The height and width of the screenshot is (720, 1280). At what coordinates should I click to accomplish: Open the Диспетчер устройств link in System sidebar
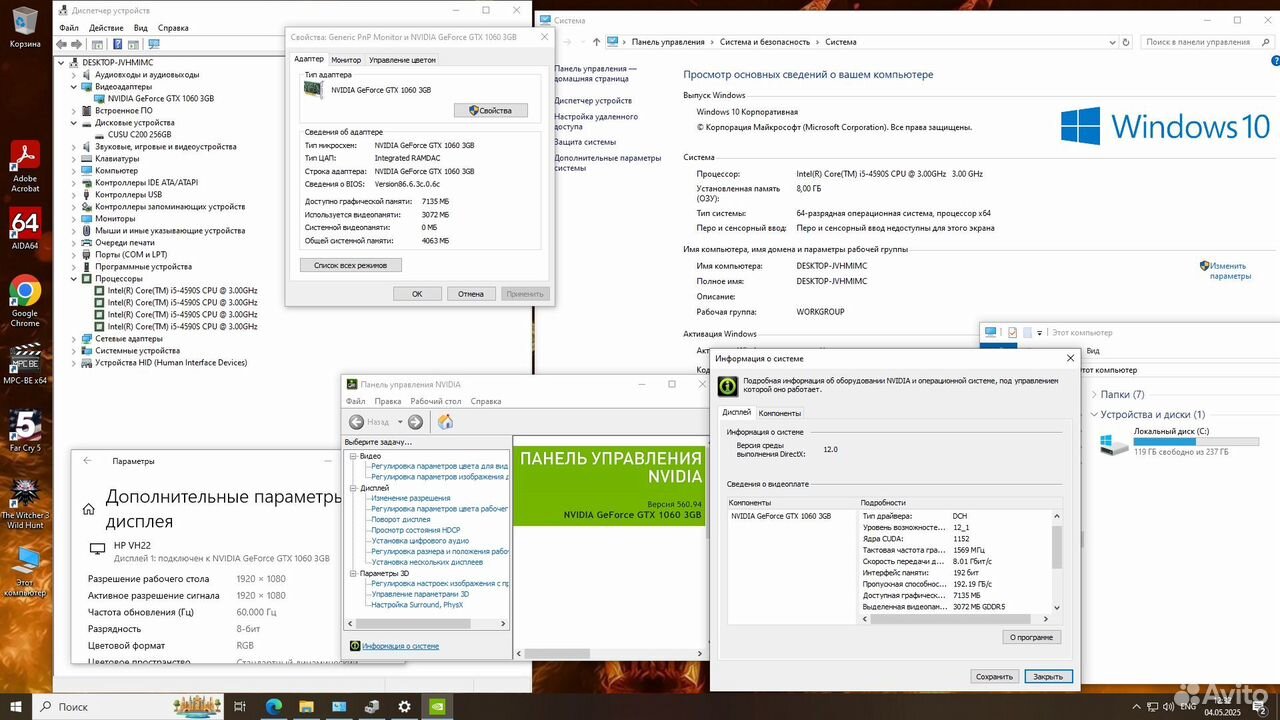(x=593, y=100)
